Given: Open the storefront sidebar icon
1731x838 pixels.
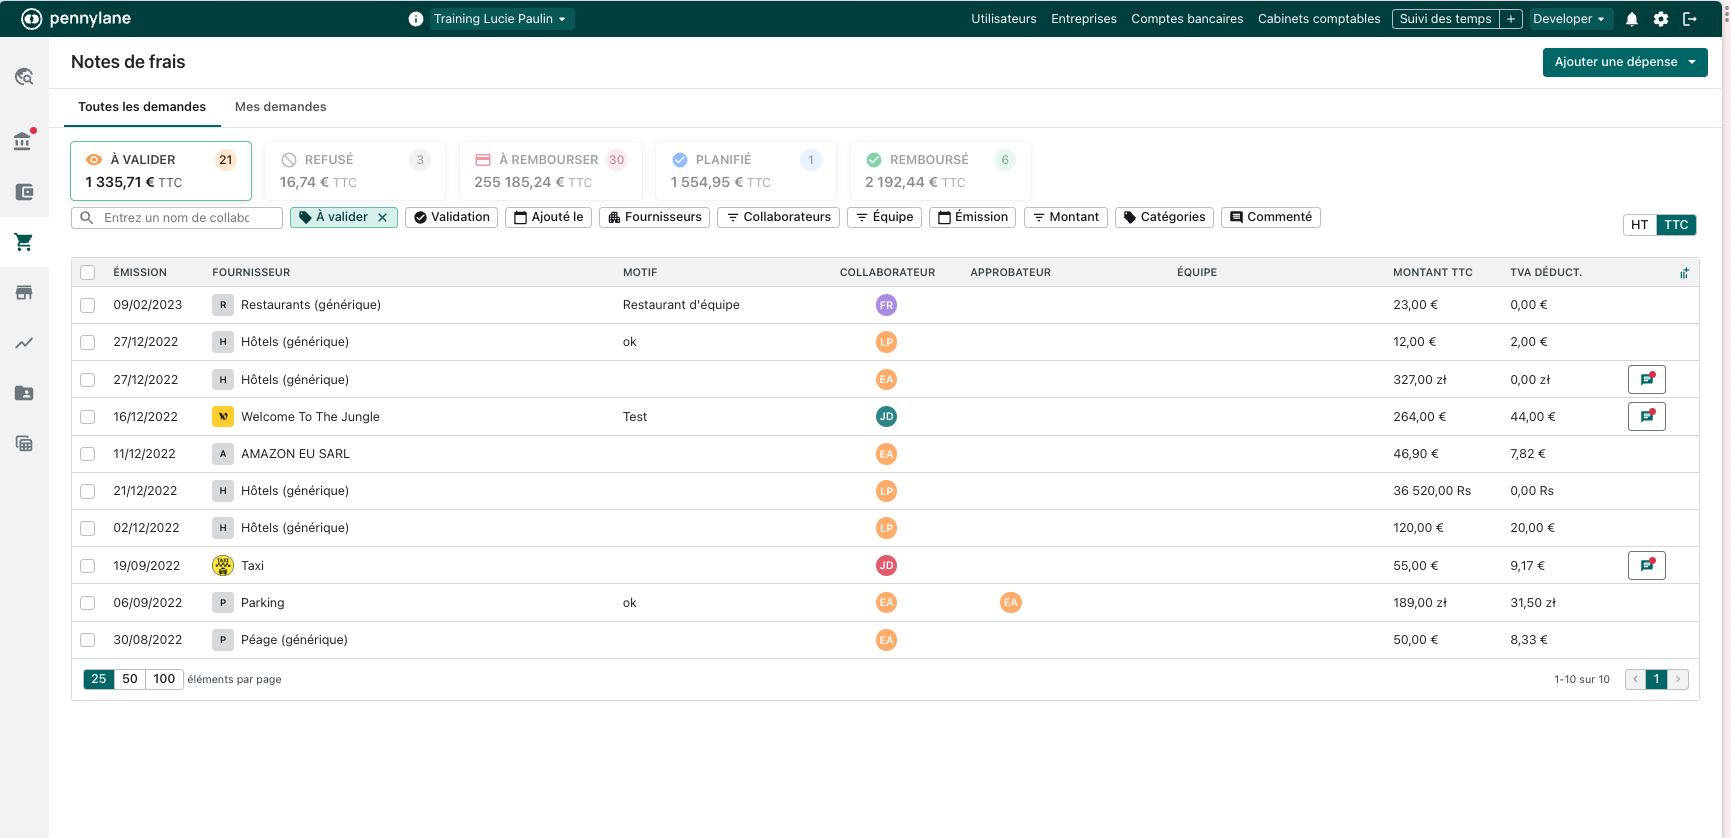Looking at the screenshot, I should [x=24, y=293].
